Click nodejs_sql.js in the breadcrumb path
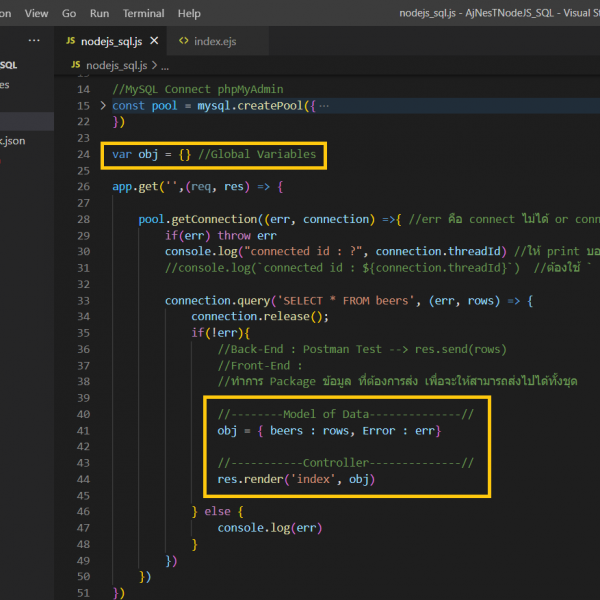600x600 pixels. (116, 65)
